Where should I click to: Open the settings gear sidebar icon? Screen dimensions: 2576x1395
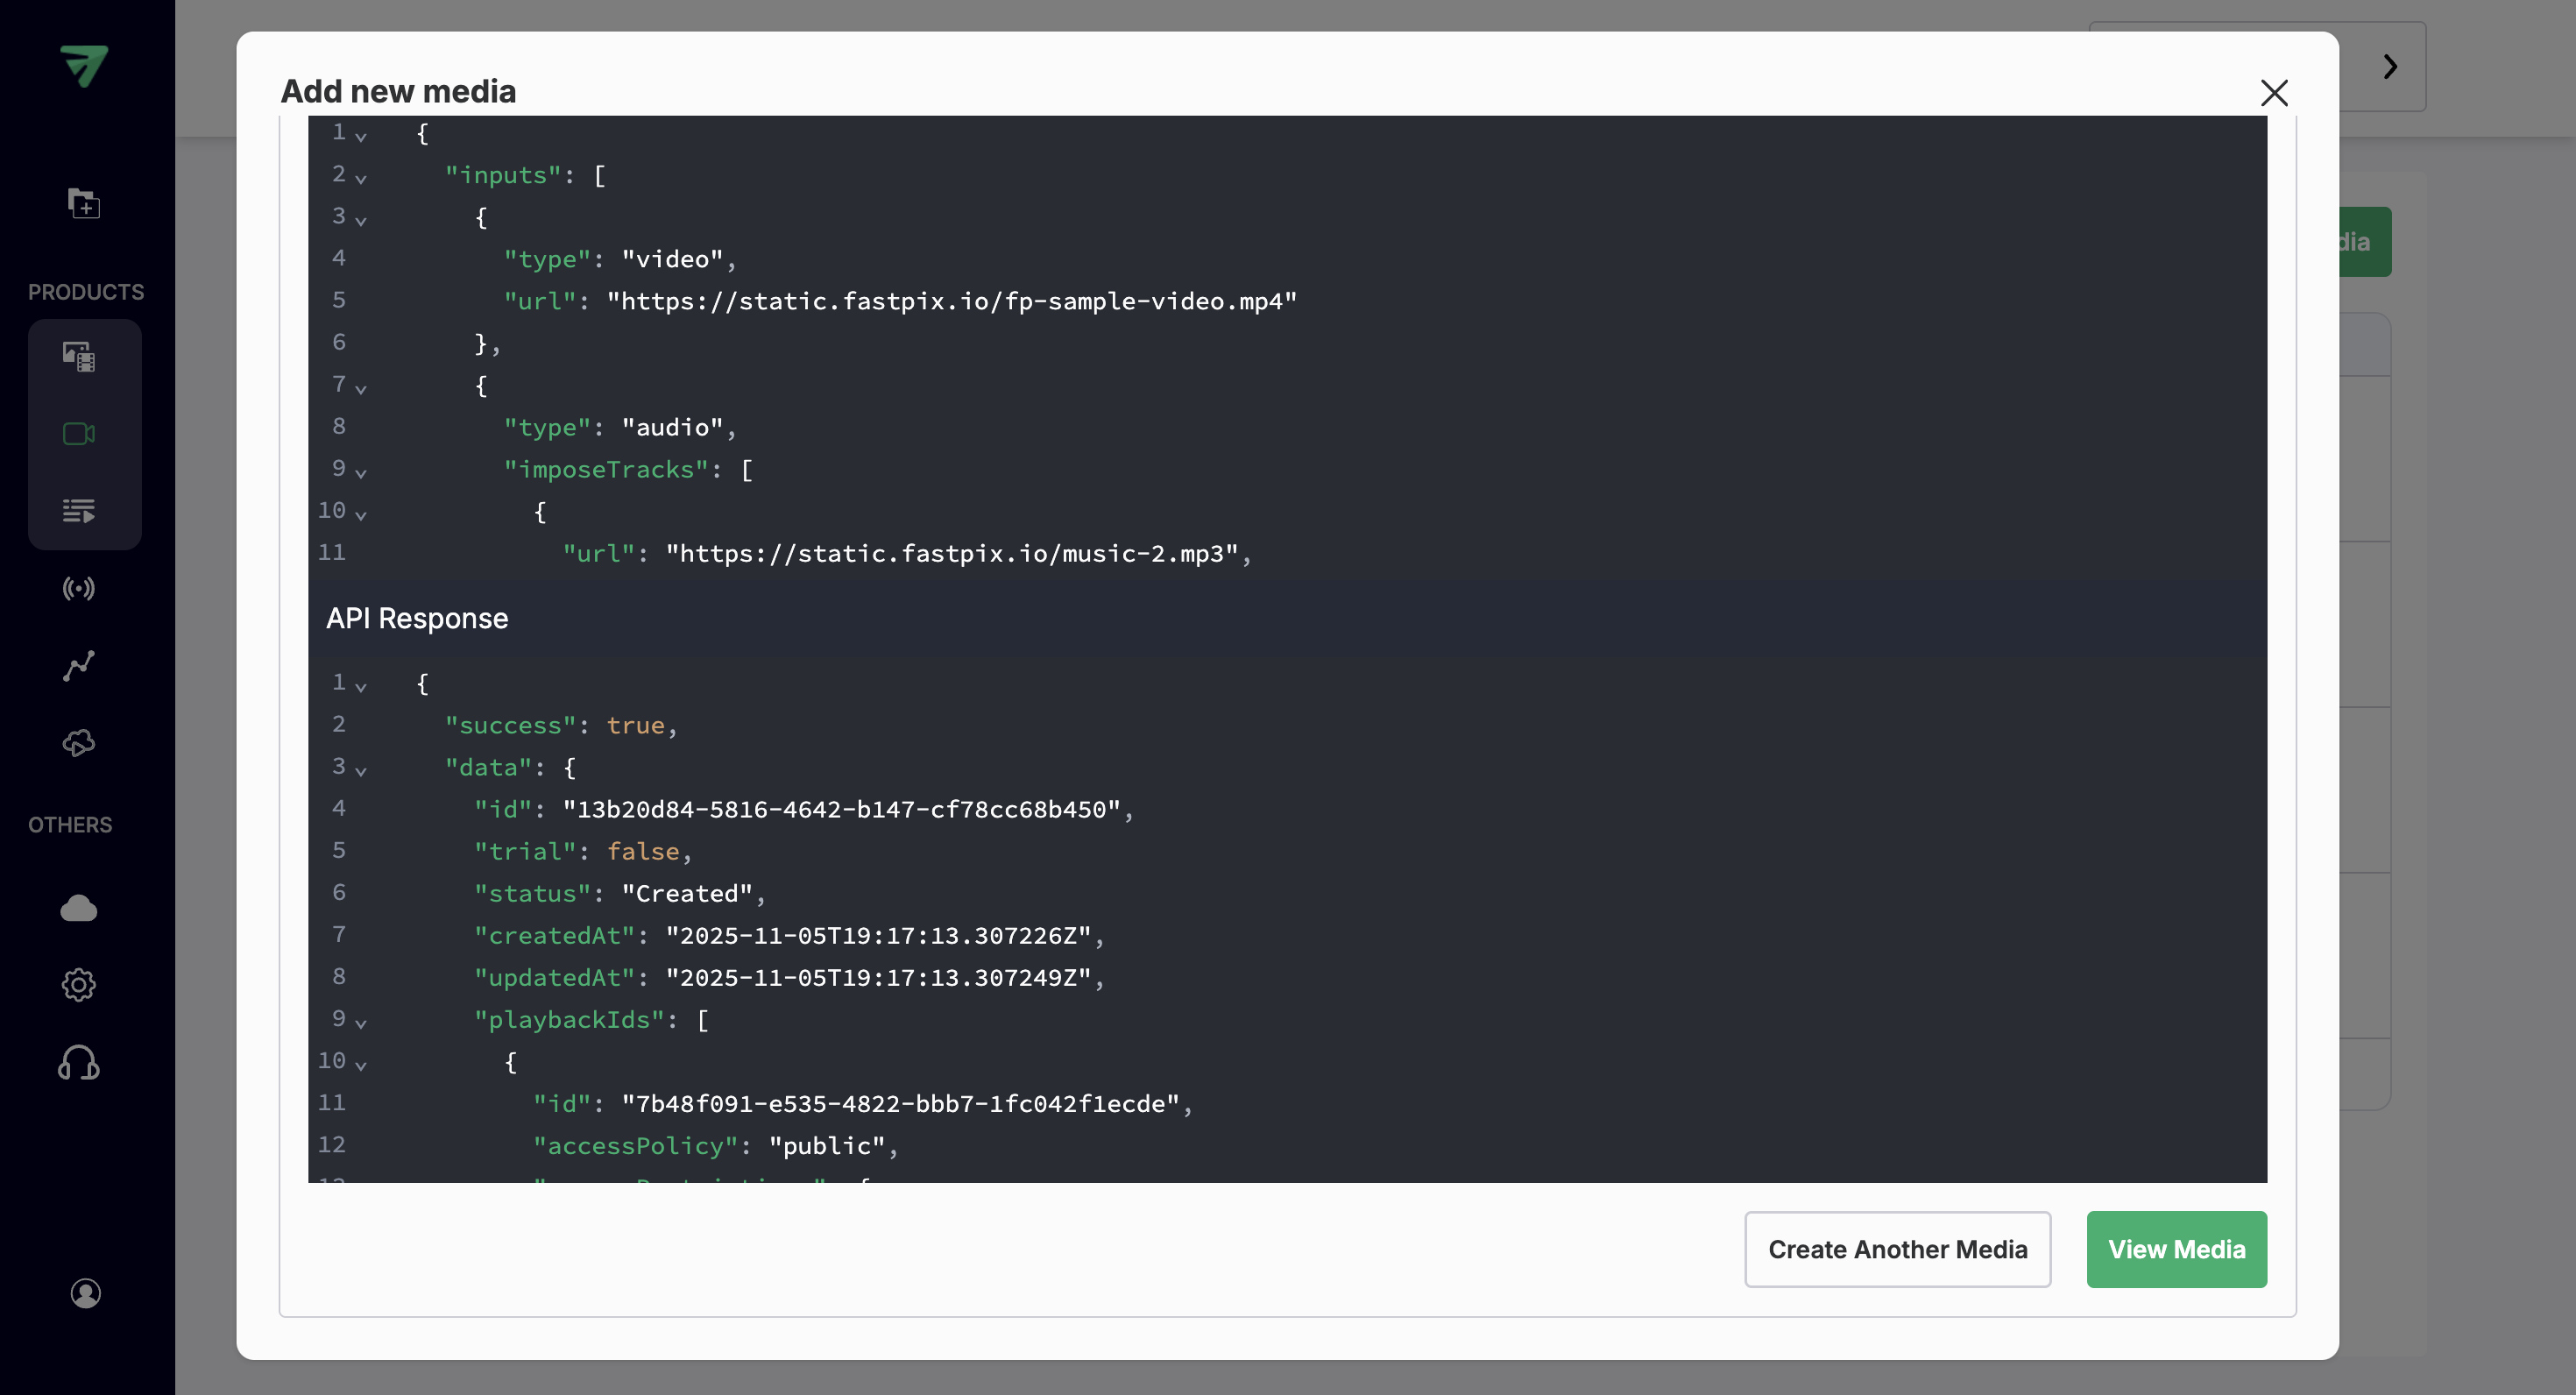point(79,985)
